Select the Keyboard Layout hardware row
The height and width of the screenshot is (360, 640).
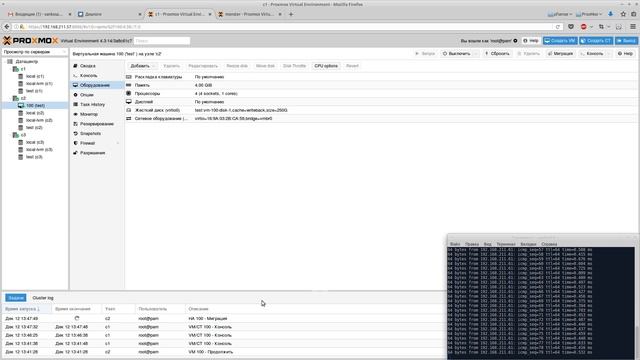(x=381, y=77)
